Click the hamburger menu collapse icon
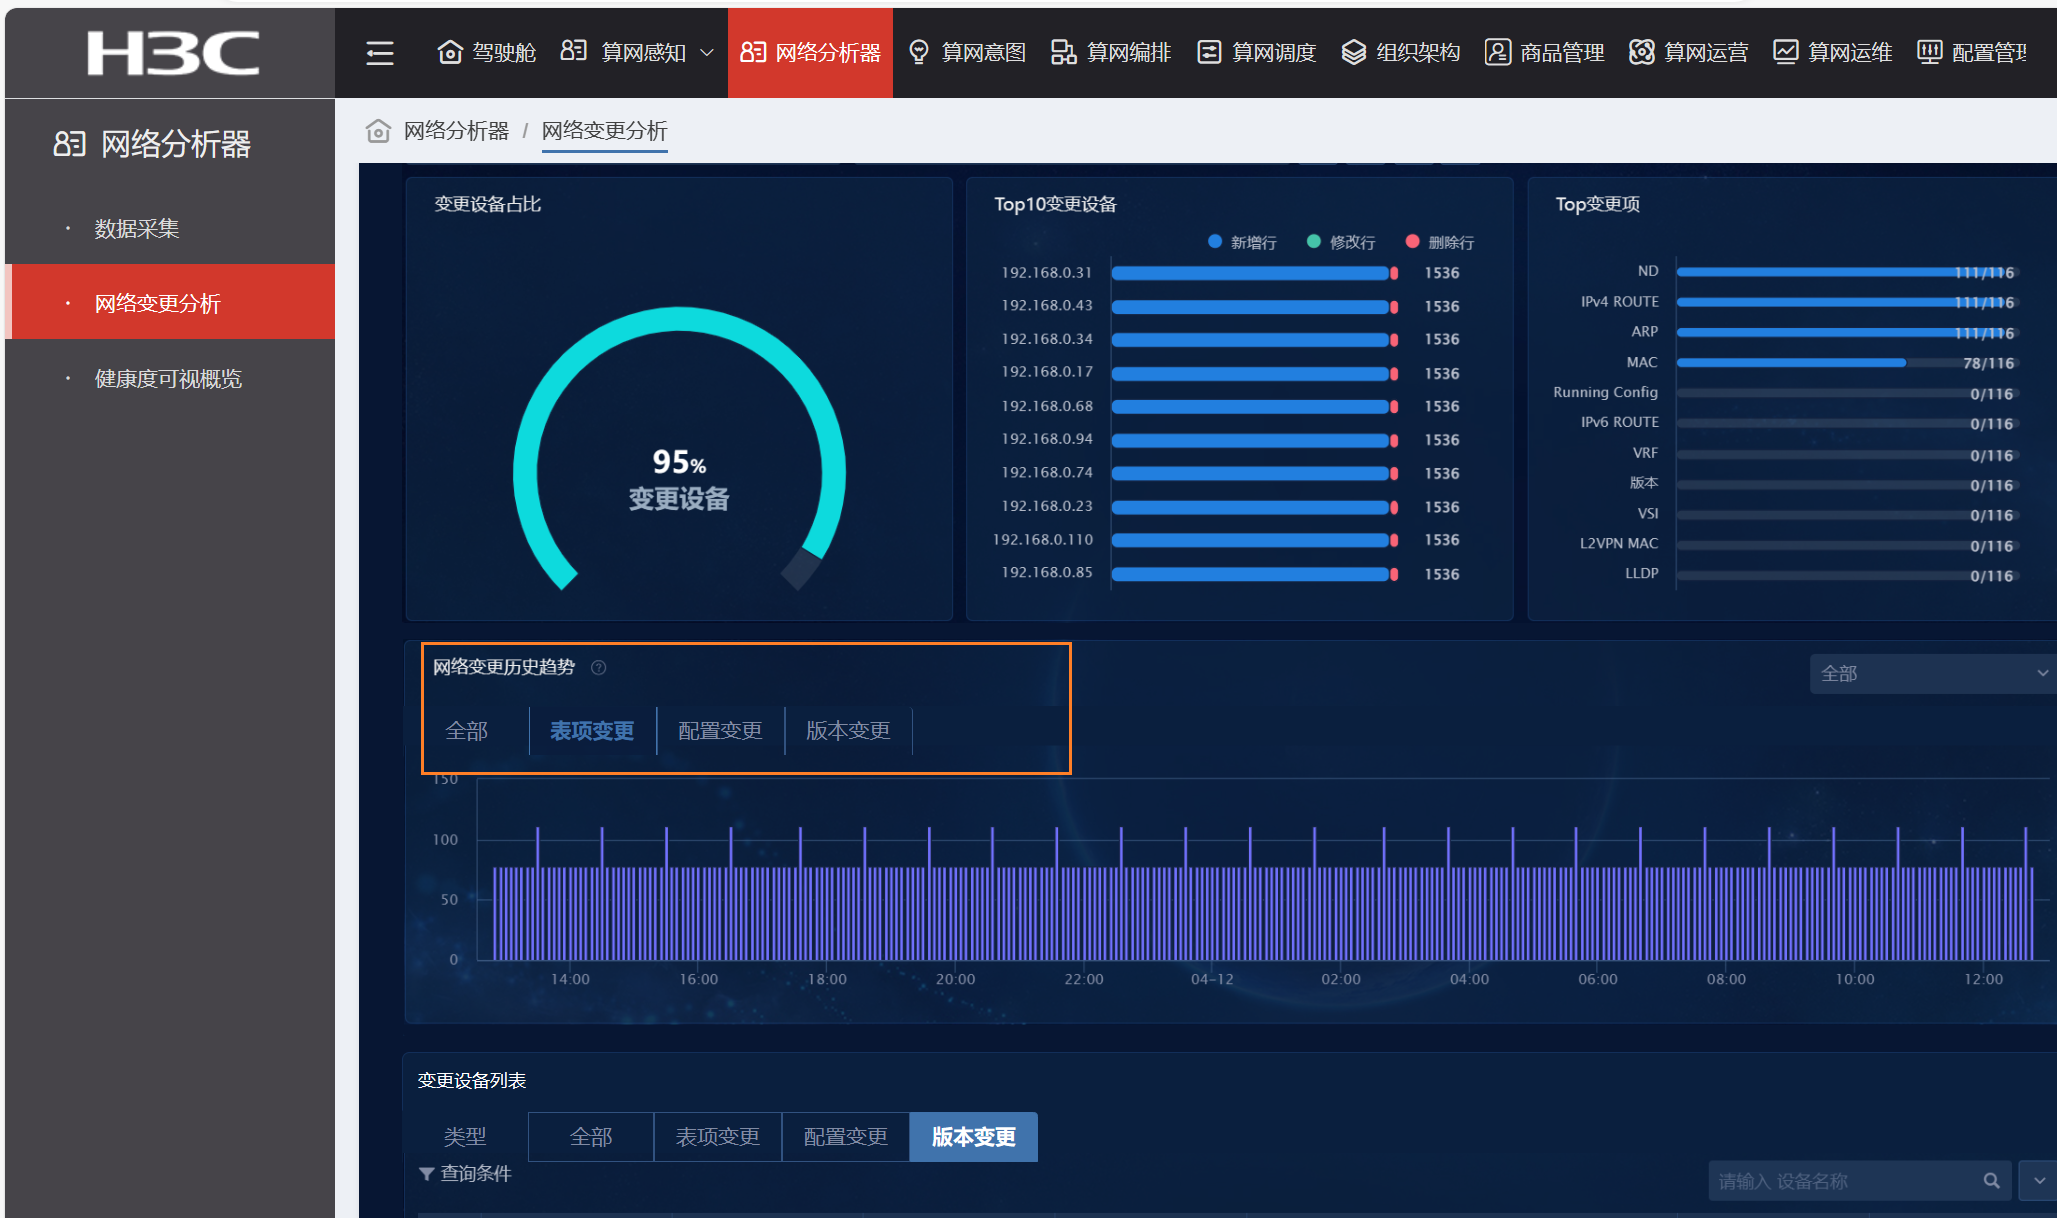Viewport: 2057px width, 1218px height. pyautogui.click(x=380, y=53)
